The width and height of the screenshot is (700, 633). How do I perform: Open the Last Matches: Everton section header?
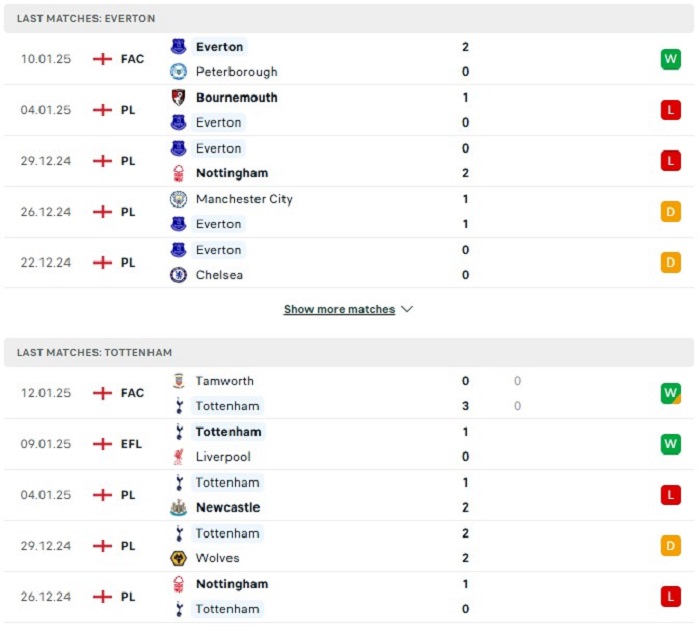pos(349,19)
